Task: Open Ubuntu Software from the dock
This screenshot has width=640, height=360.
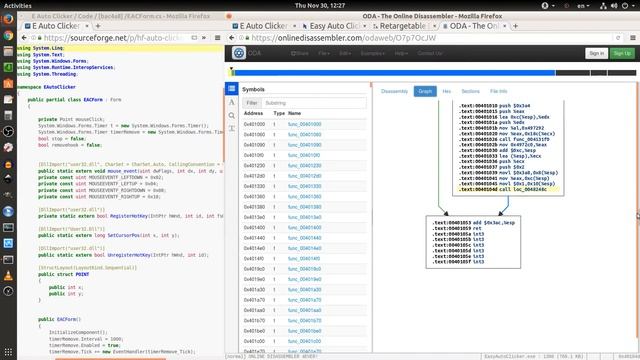Action: 8,84
